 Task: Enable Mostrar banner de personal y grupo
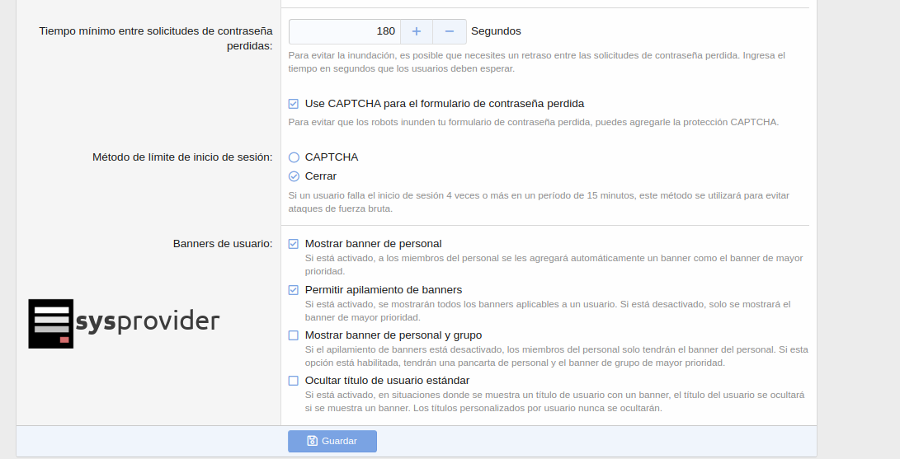click(x=294, y=335)
